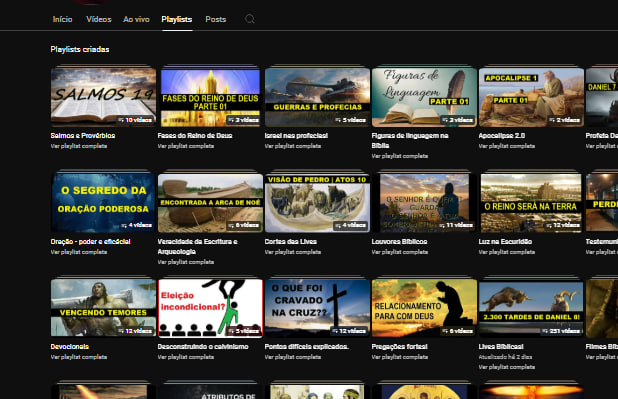This screenshot has height=399, width=618.
Task: Click the Oração - poder e eficácia title
Action: pyautogui.click(x=90, y=242)
